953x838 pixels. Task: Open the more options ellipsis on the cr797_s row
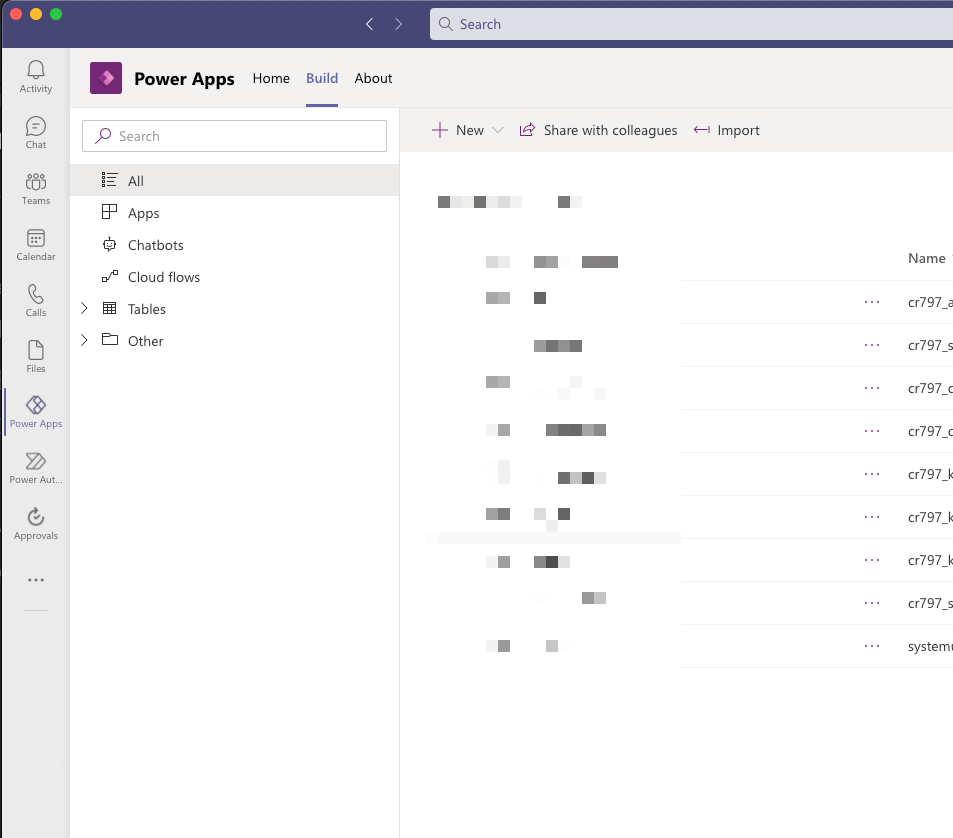[871, 345]
